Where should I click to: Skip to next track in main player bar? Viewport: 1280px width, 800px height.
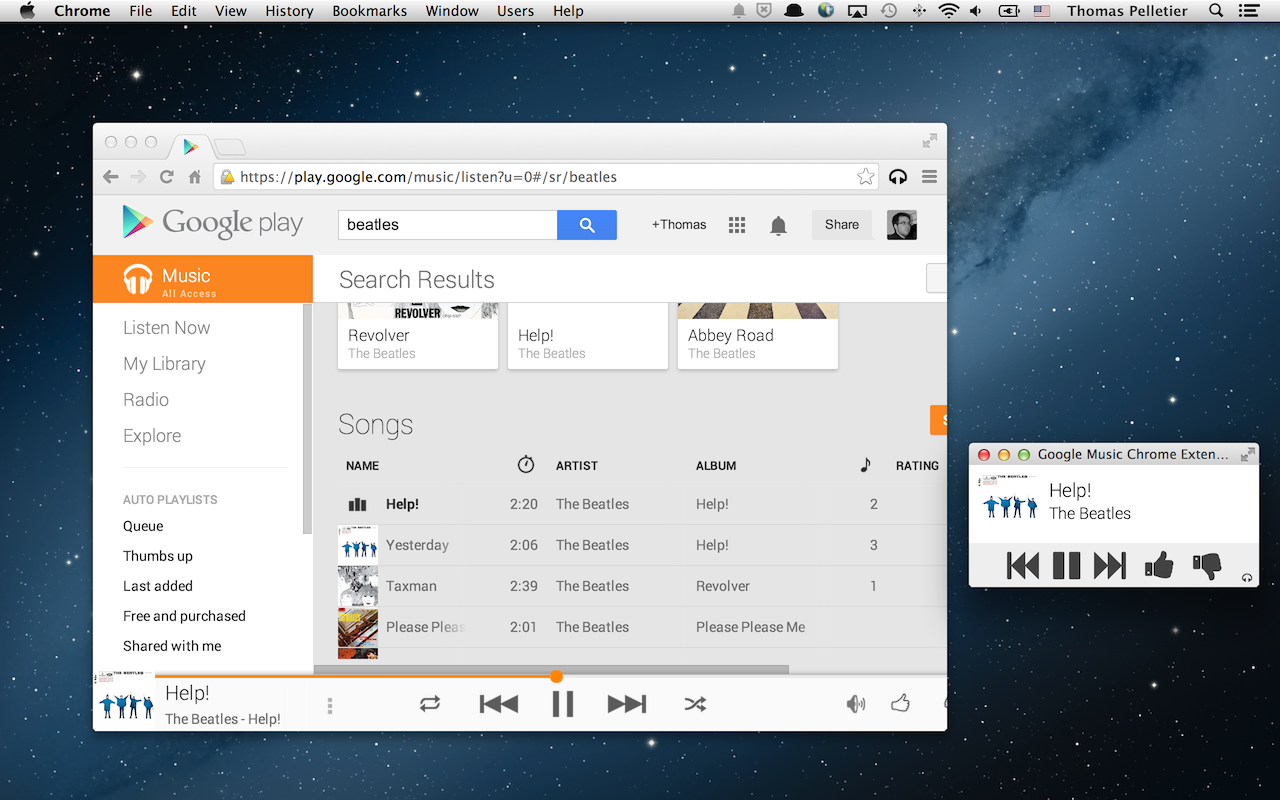[627, 704]
